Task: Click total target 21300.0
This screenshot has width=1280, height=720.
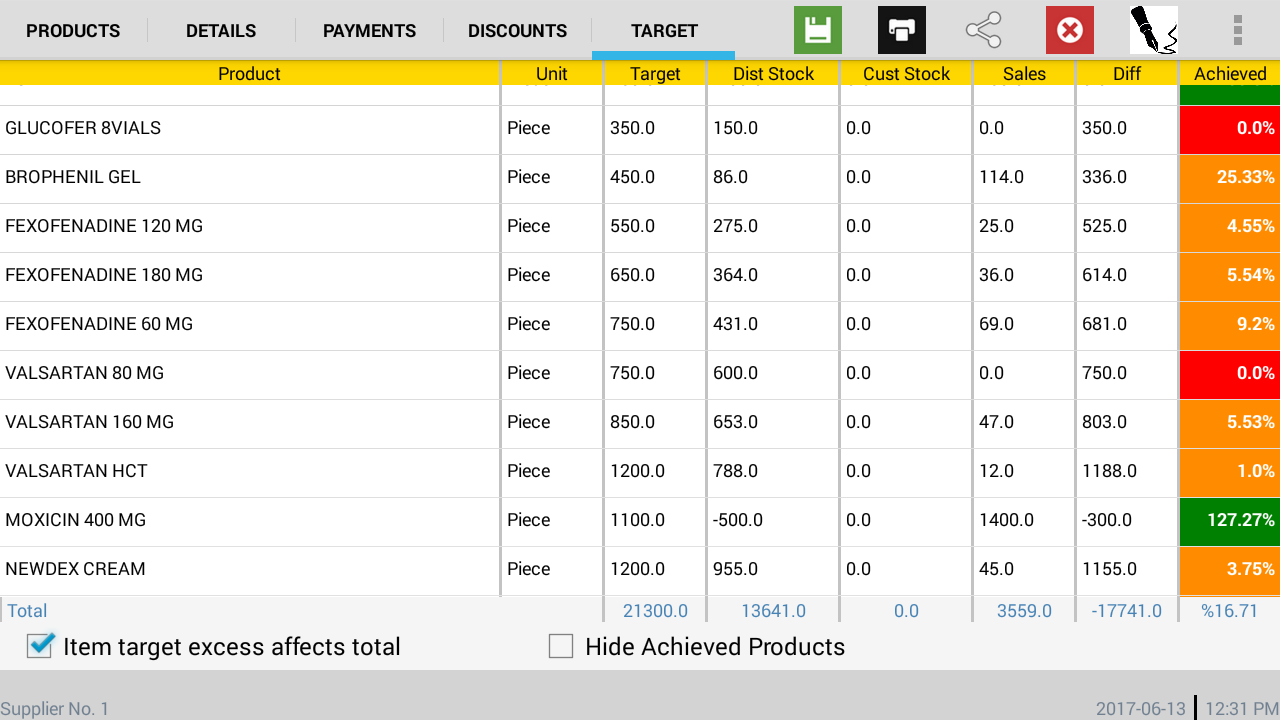Action: [x=655, y=611]
